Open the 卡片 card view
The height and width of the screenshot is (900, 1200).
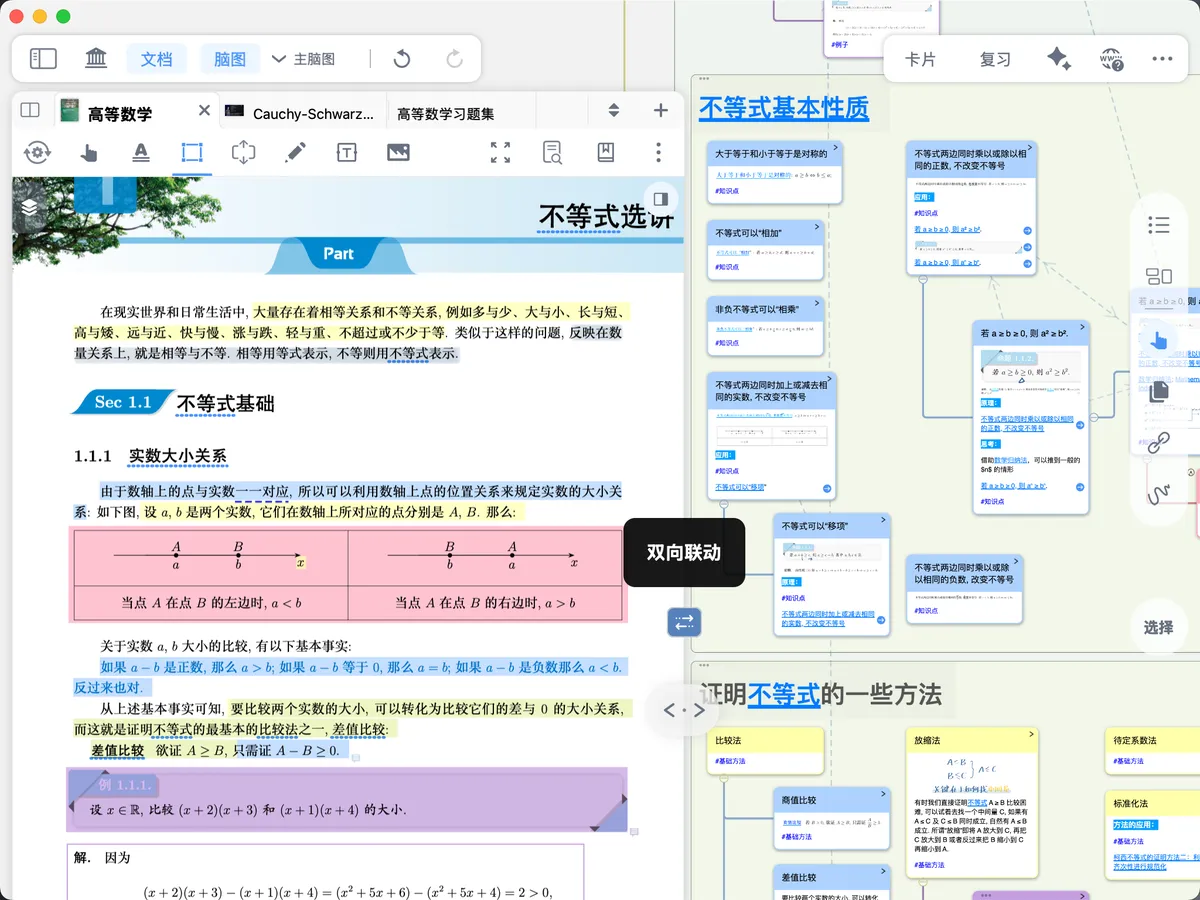coord(920,59)
